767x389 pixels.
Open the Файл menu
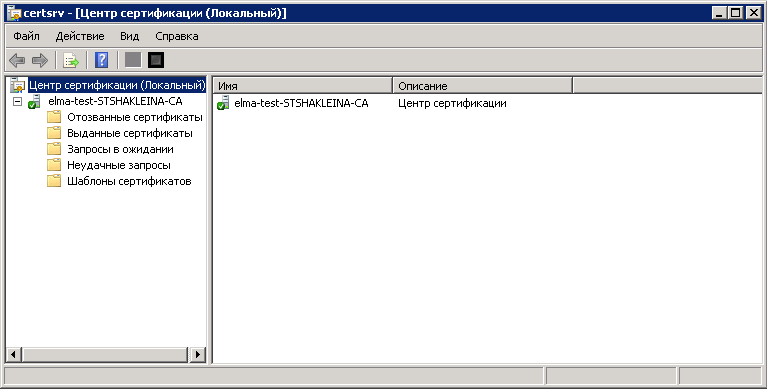pyautogui.click(x=26, y=36)
